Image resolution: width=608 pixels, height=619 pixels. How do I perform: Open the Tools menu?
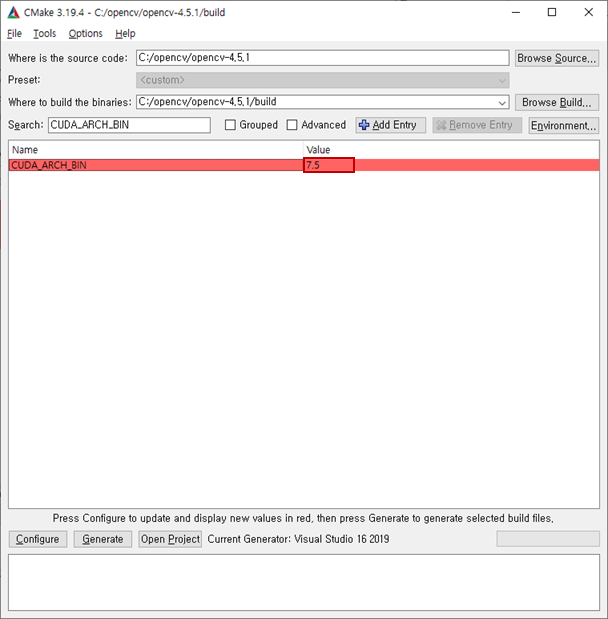point(45,34)
